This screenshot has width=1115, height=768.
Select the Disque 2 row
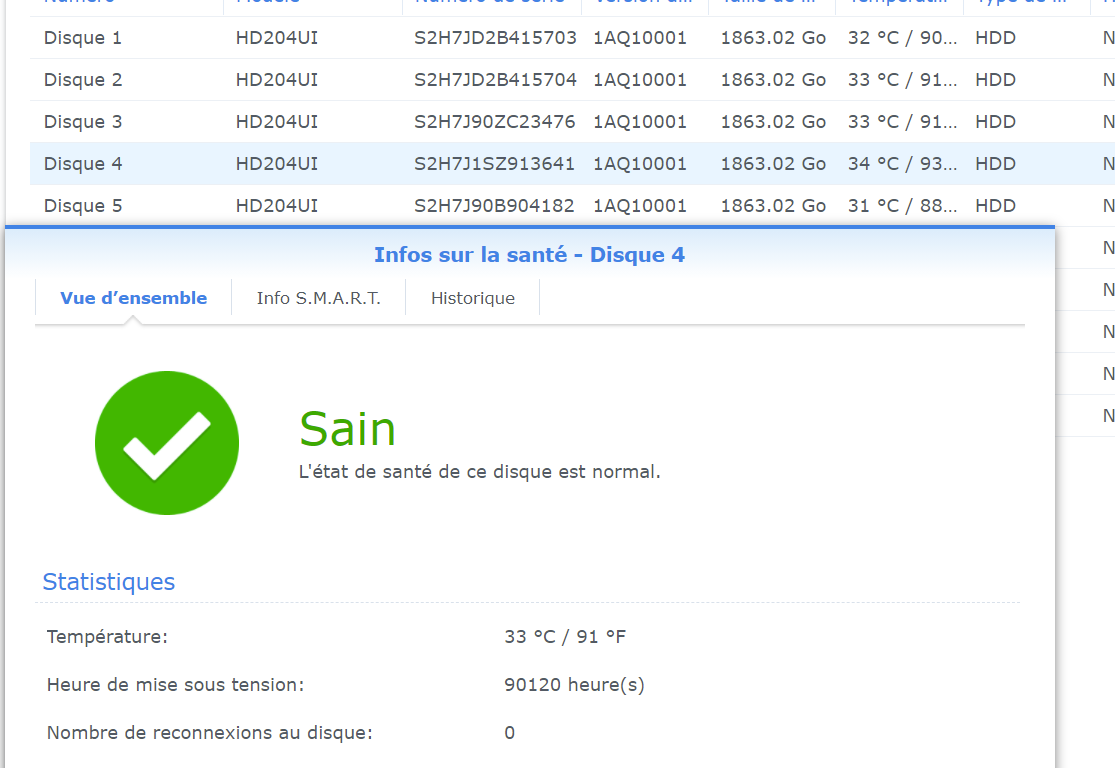point(572,80)
